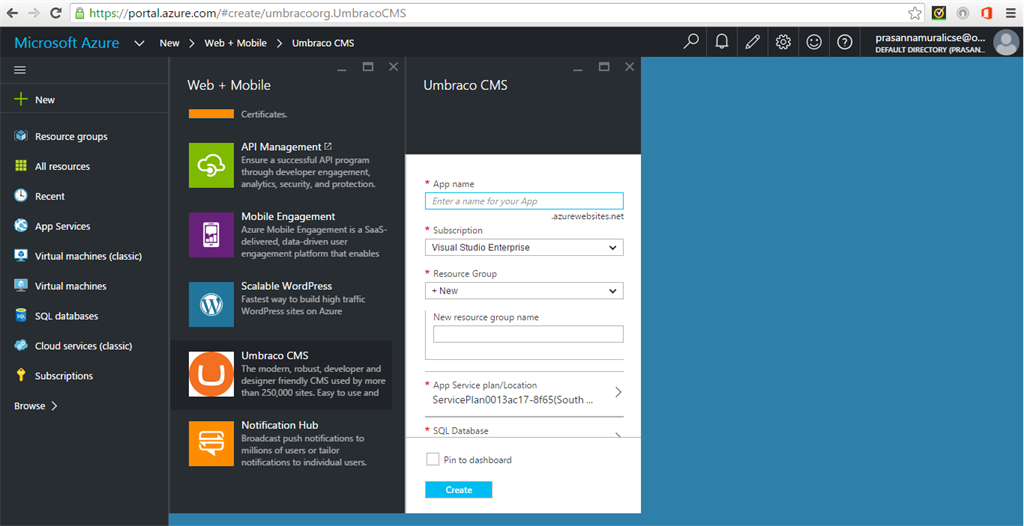Open the Notification Hub title

(x=280, y=425)
